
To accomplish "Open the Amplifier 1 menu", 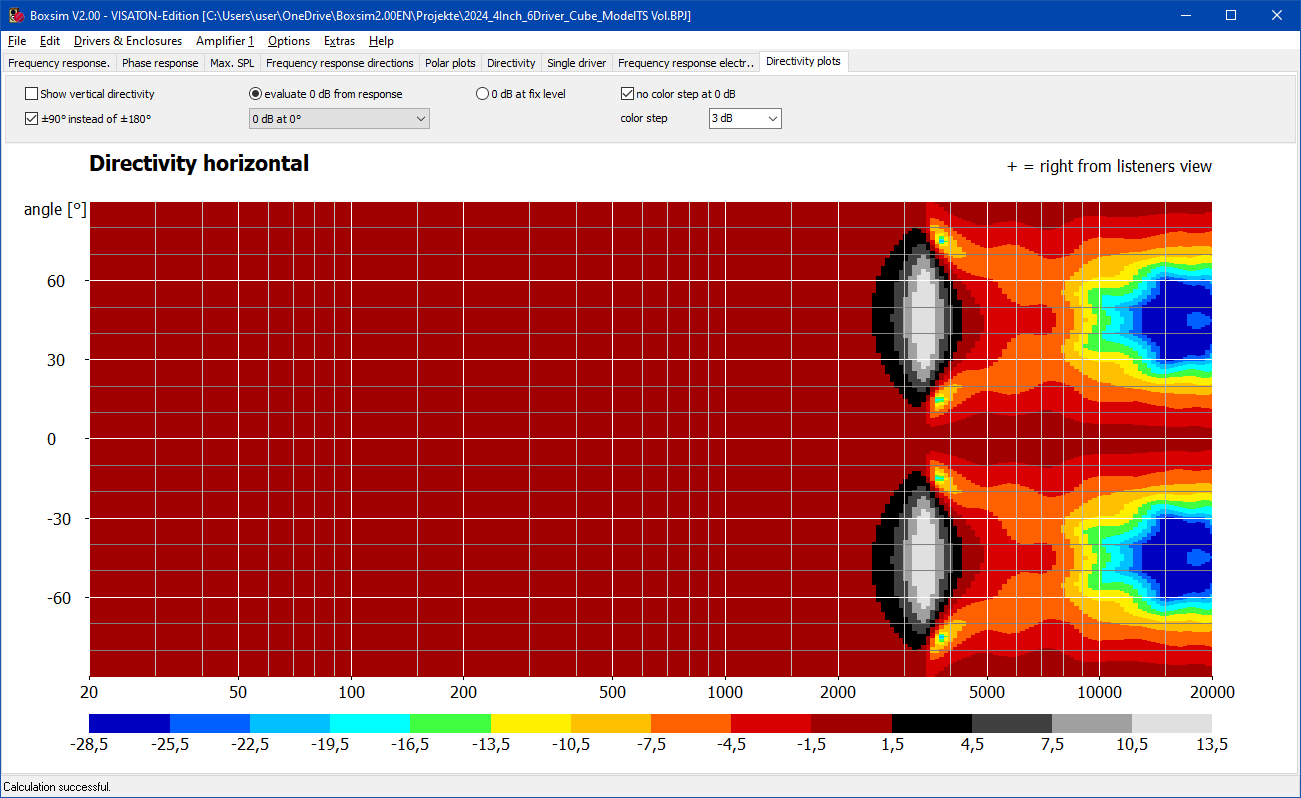I will (225, 41).
